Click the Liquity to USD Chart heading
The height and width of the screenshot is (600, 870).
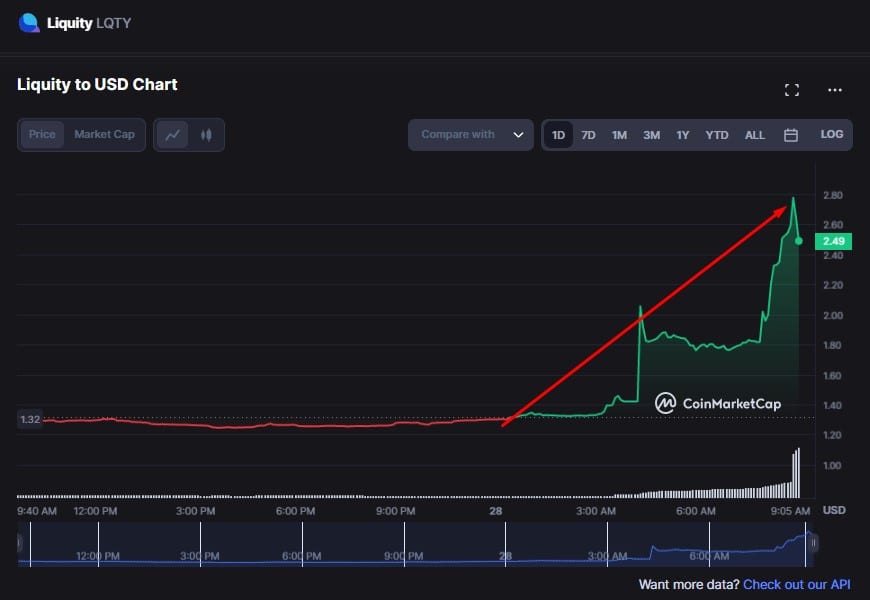[97, 84]
